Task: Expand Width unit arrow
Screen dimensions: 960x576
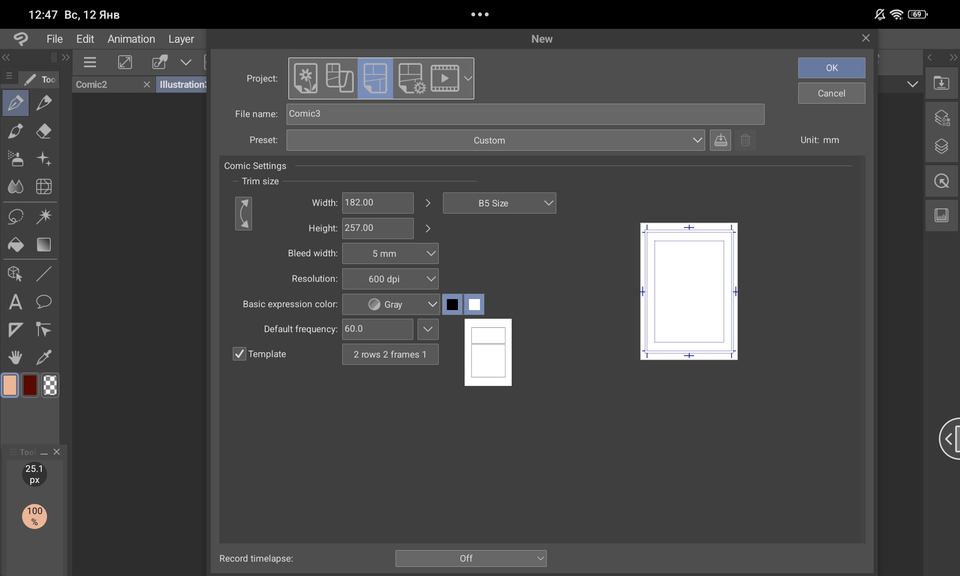Action: 428,203
